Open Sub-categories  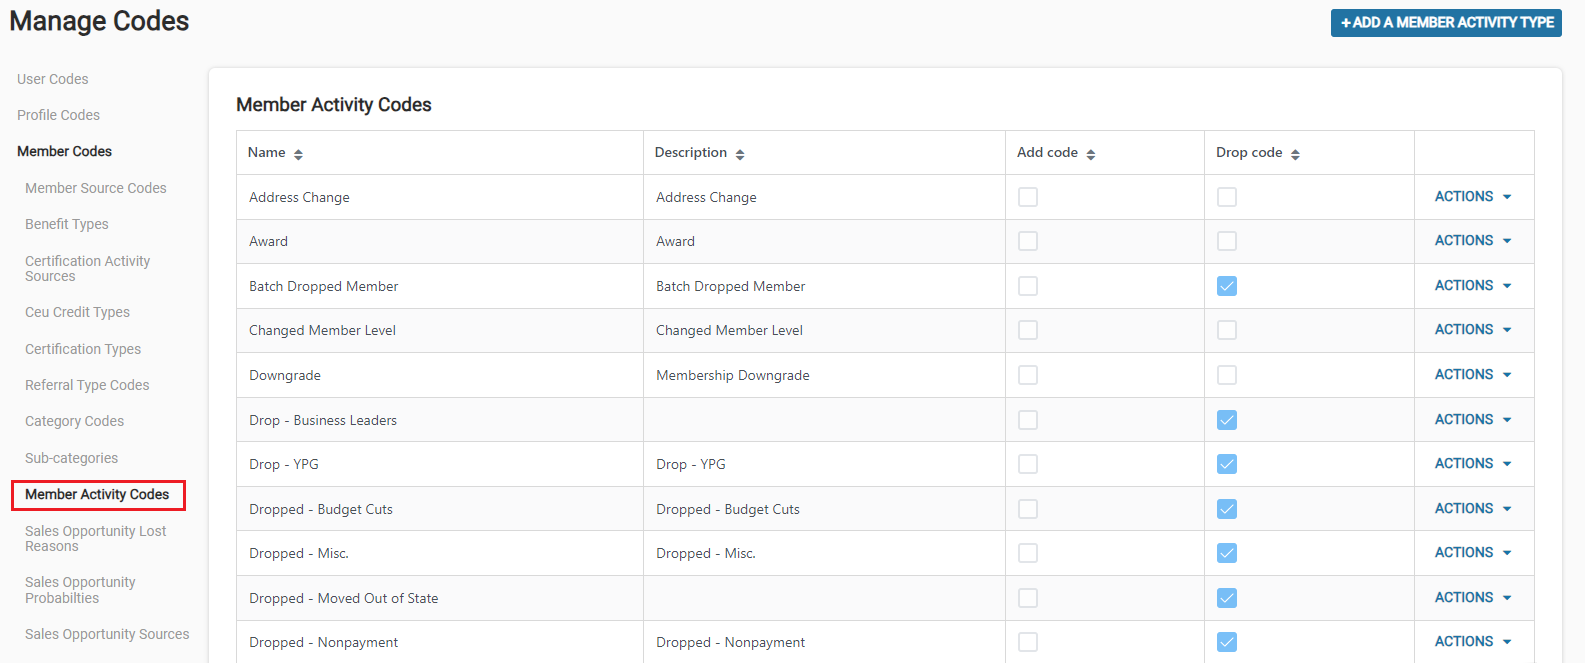(72, 458)
